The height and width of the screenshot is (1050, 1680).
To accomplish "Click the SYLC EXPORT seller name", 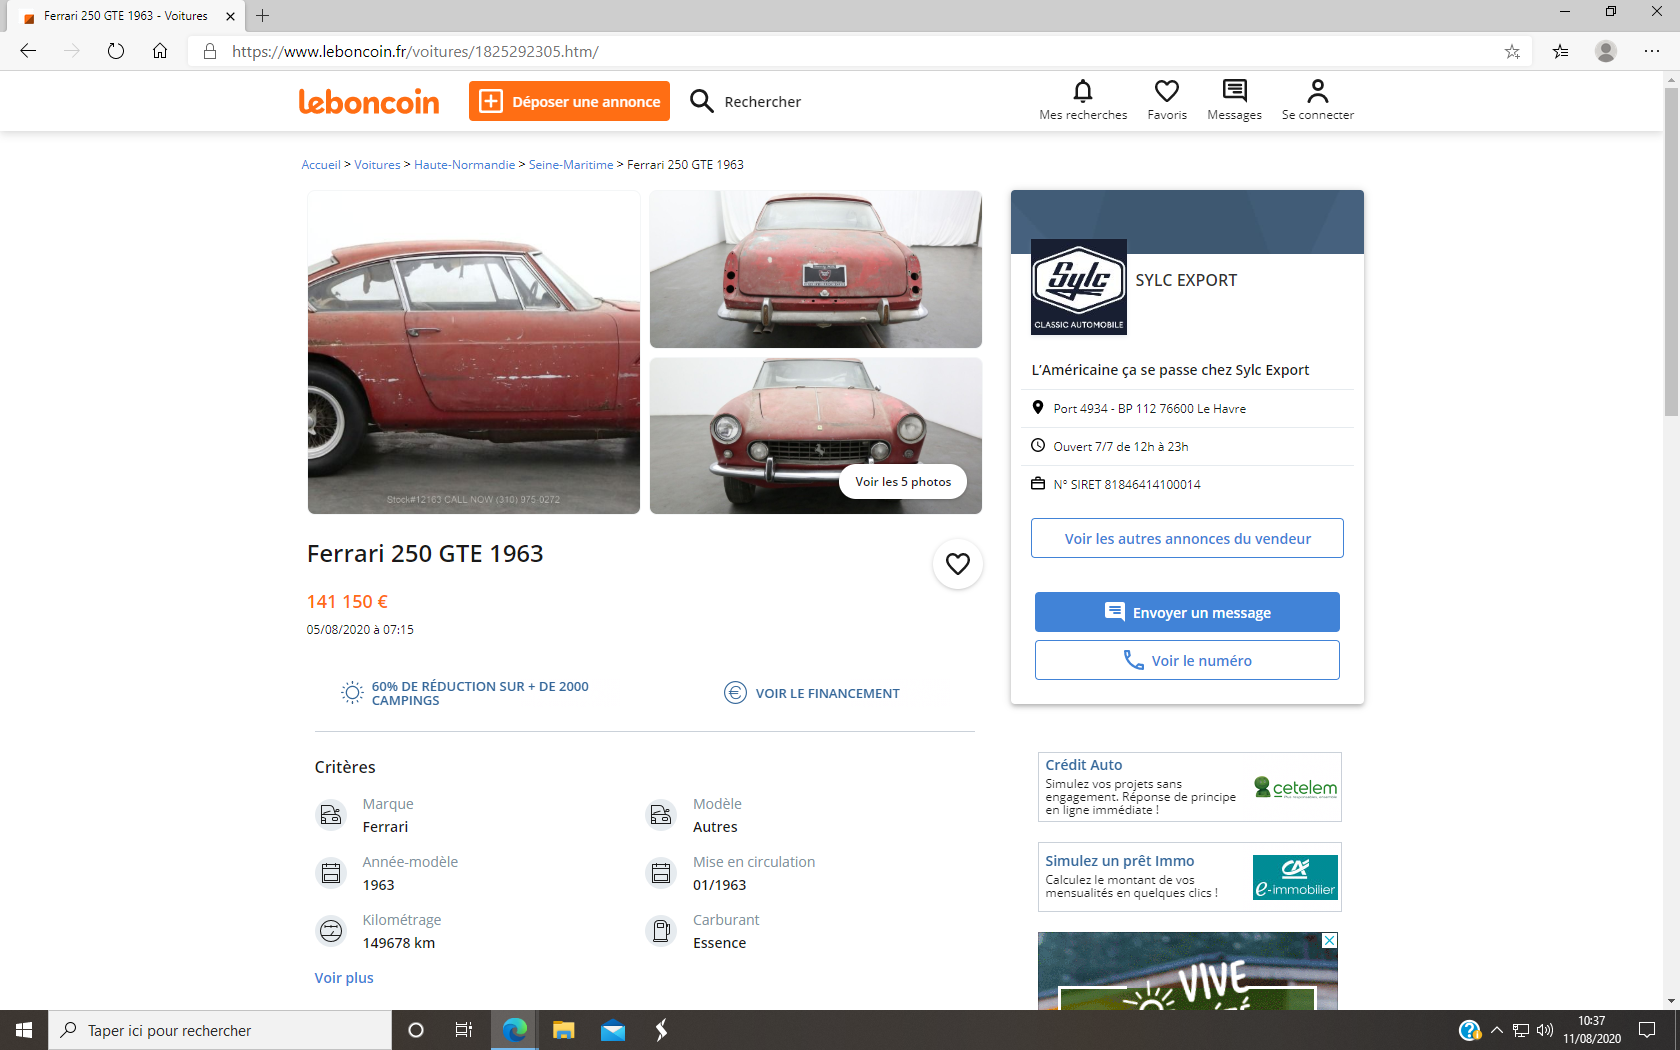I will pos(1186,281).
